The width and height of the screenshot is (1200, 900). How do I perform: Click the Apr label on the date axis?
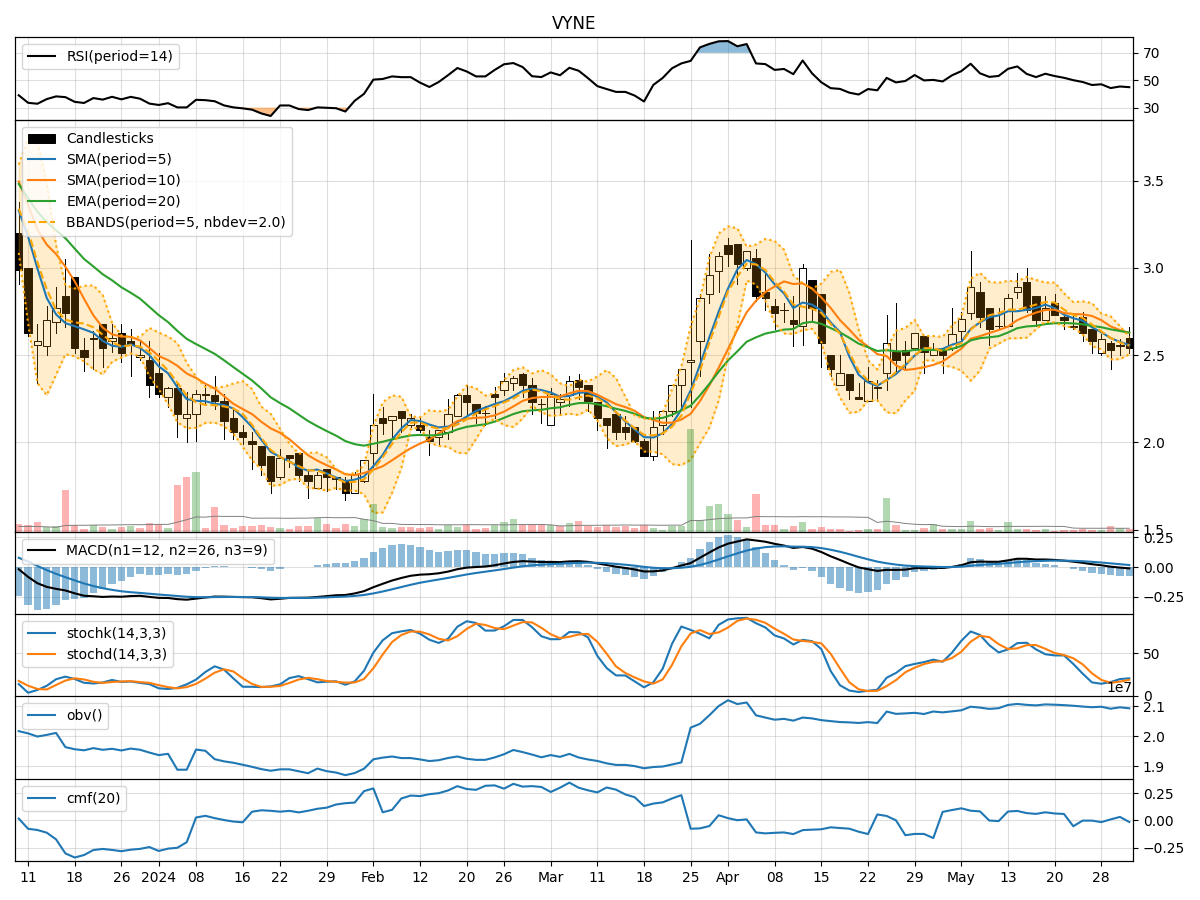coord(727,876)
